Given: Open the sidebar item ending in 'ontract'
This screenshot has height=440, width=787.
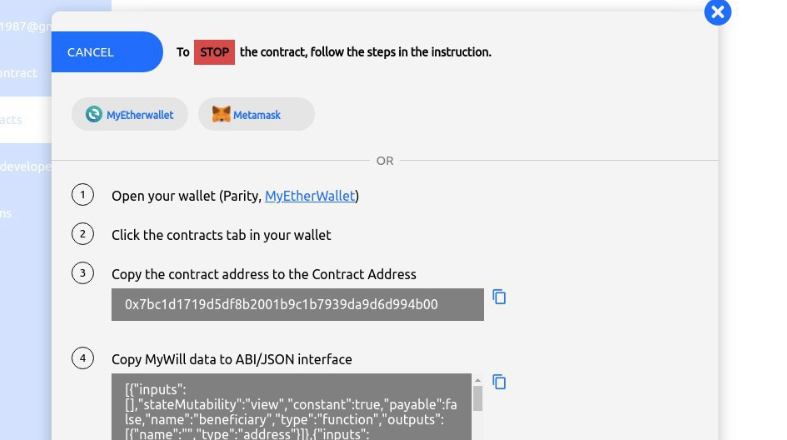Looking at the screenshot, I should [26, 73].
